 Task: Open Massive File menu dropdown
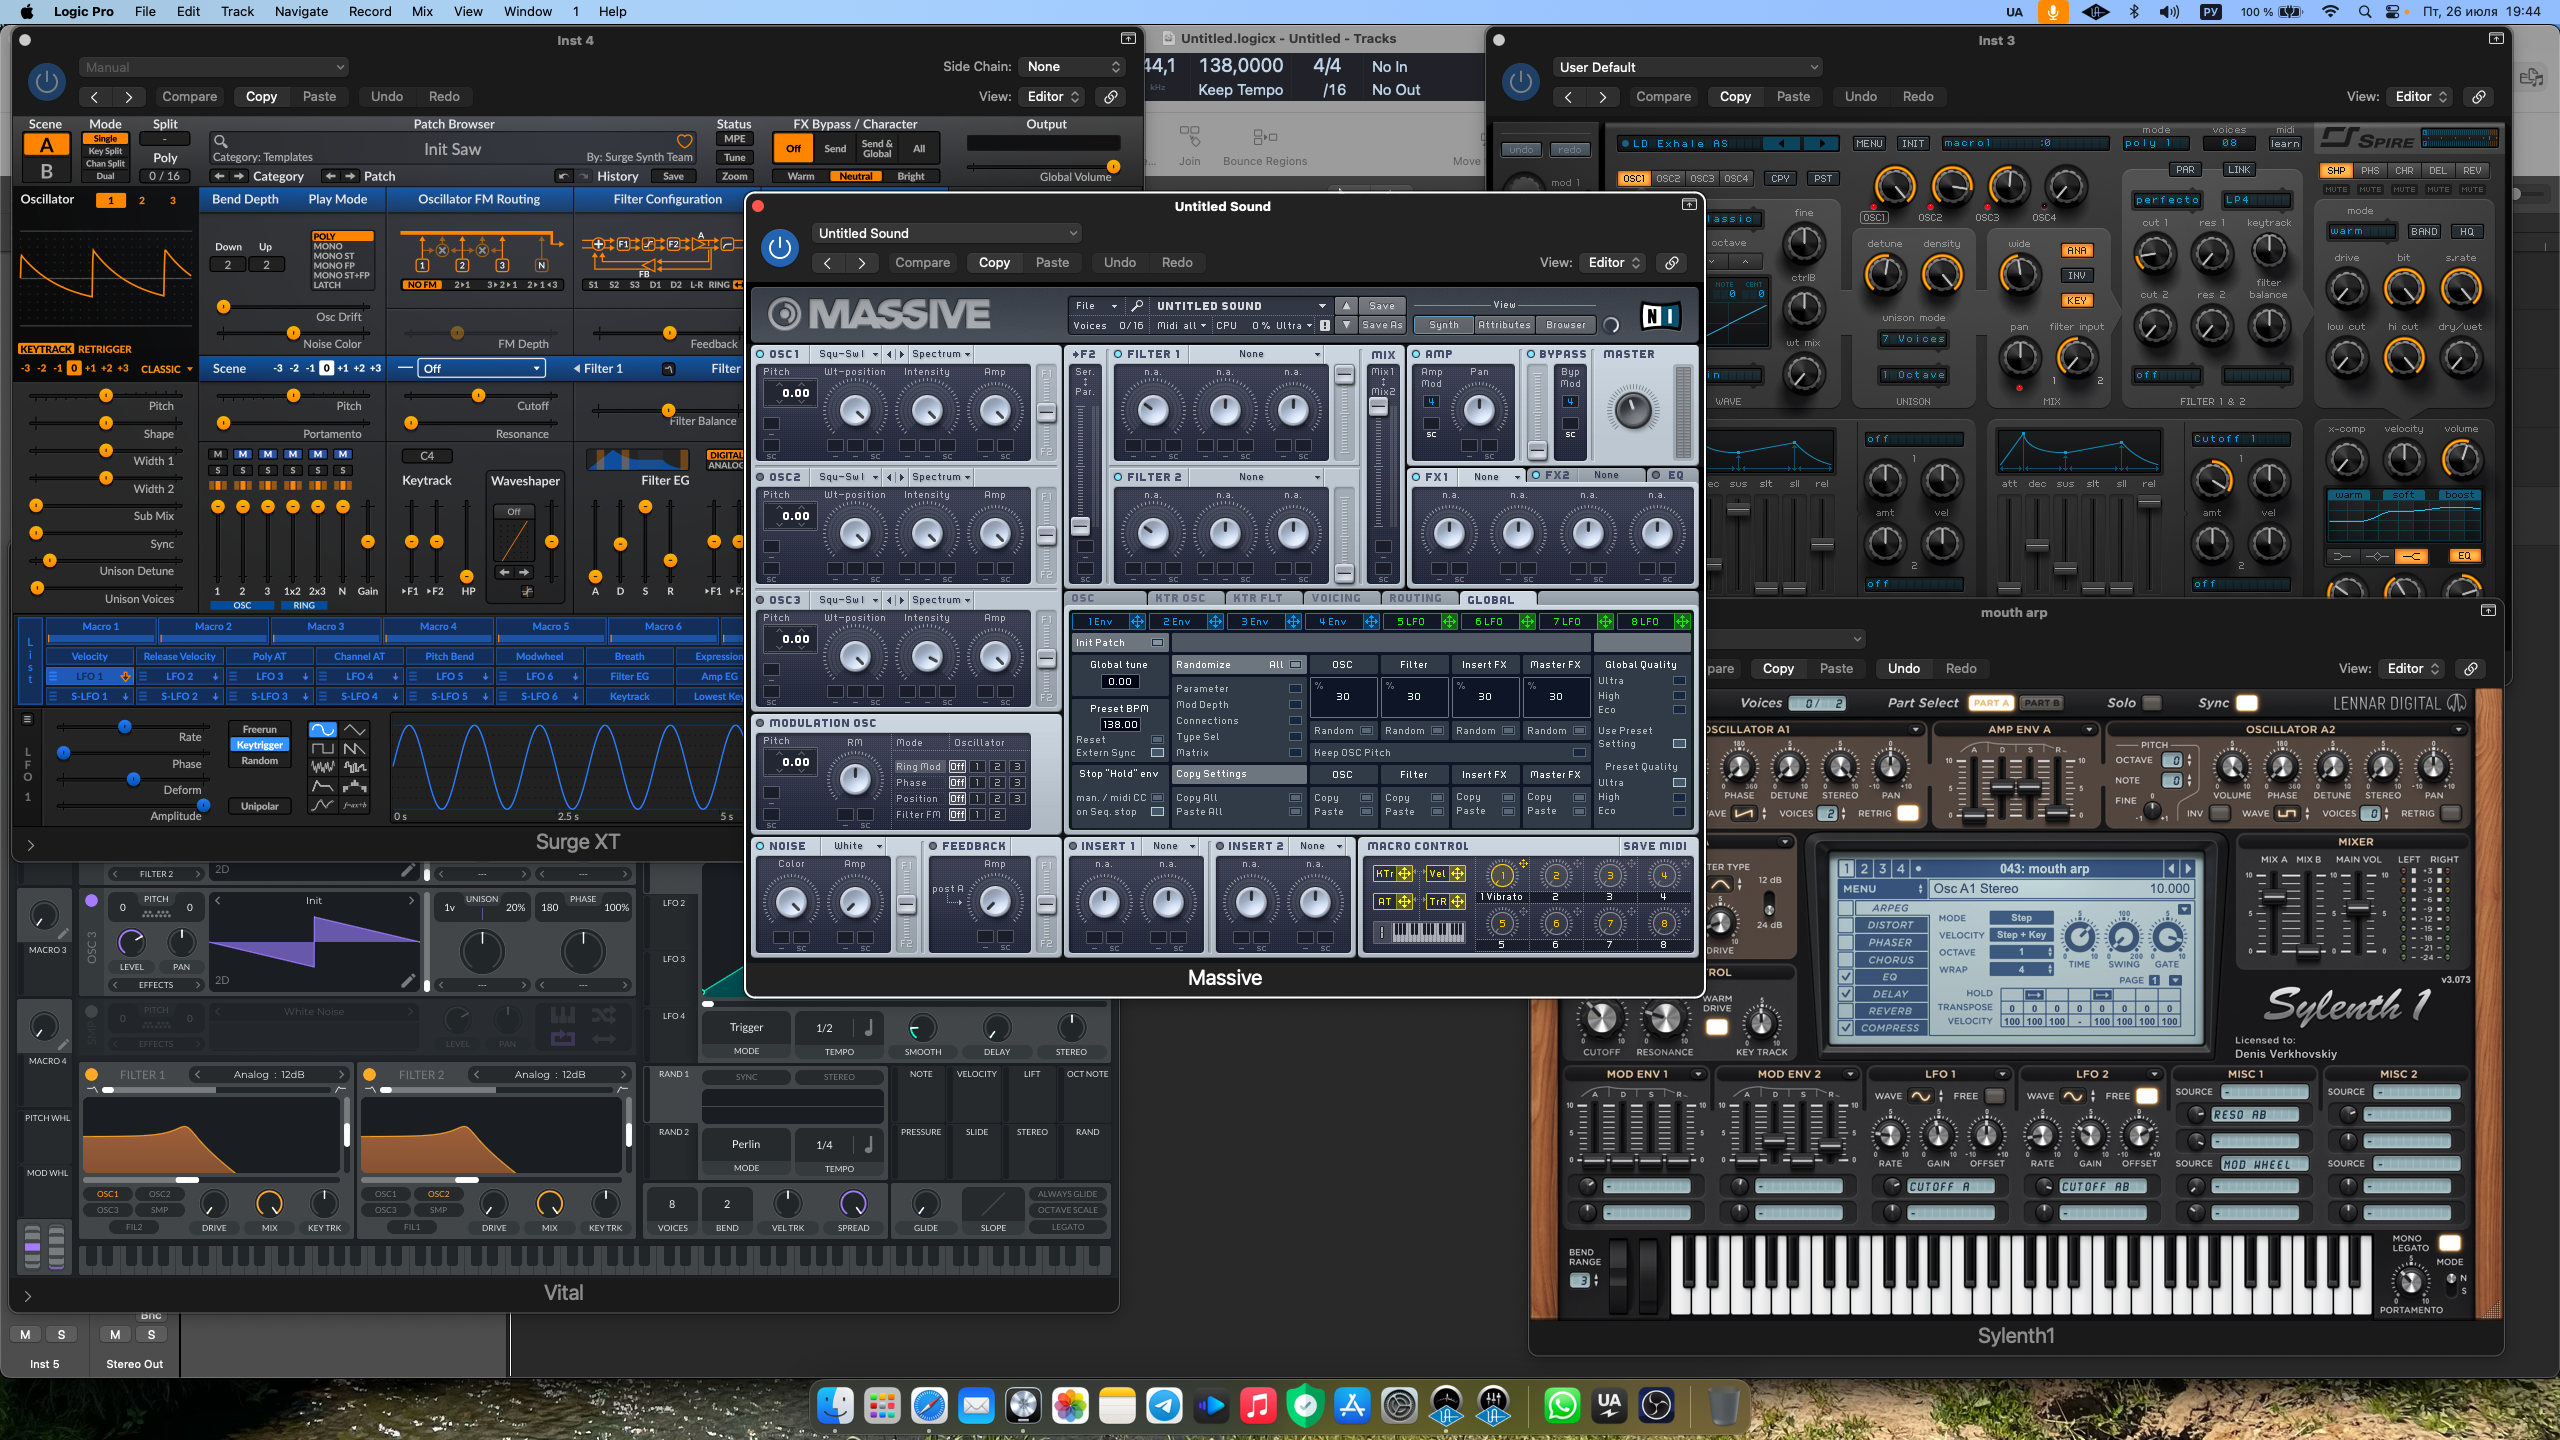[x=1095, y=306]
